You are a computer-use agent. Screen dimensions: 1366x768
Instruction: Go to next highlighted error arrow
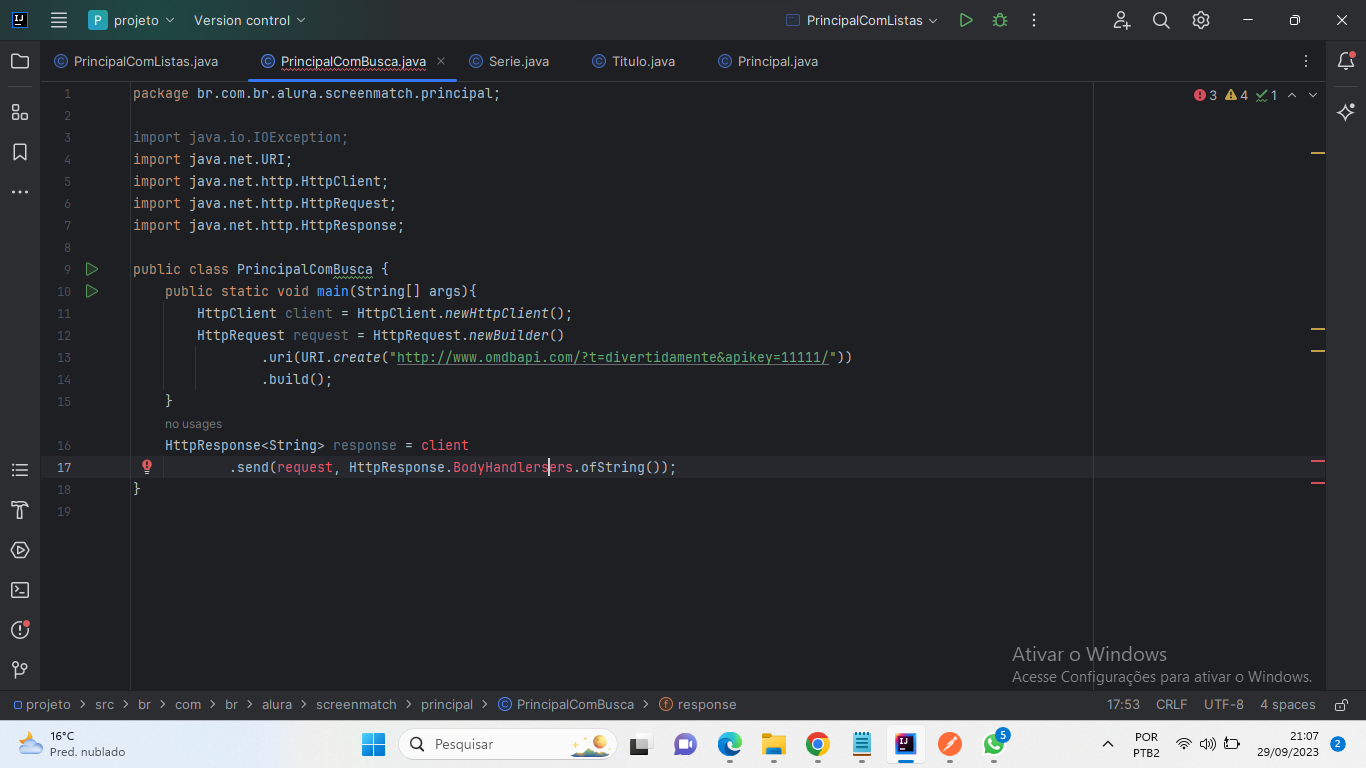1313,95
